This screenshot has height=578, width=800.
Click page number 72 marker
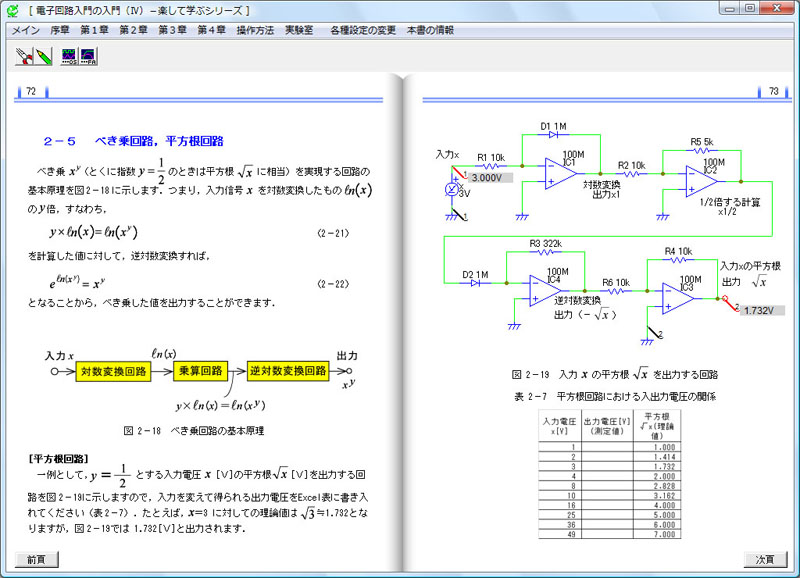31,91
